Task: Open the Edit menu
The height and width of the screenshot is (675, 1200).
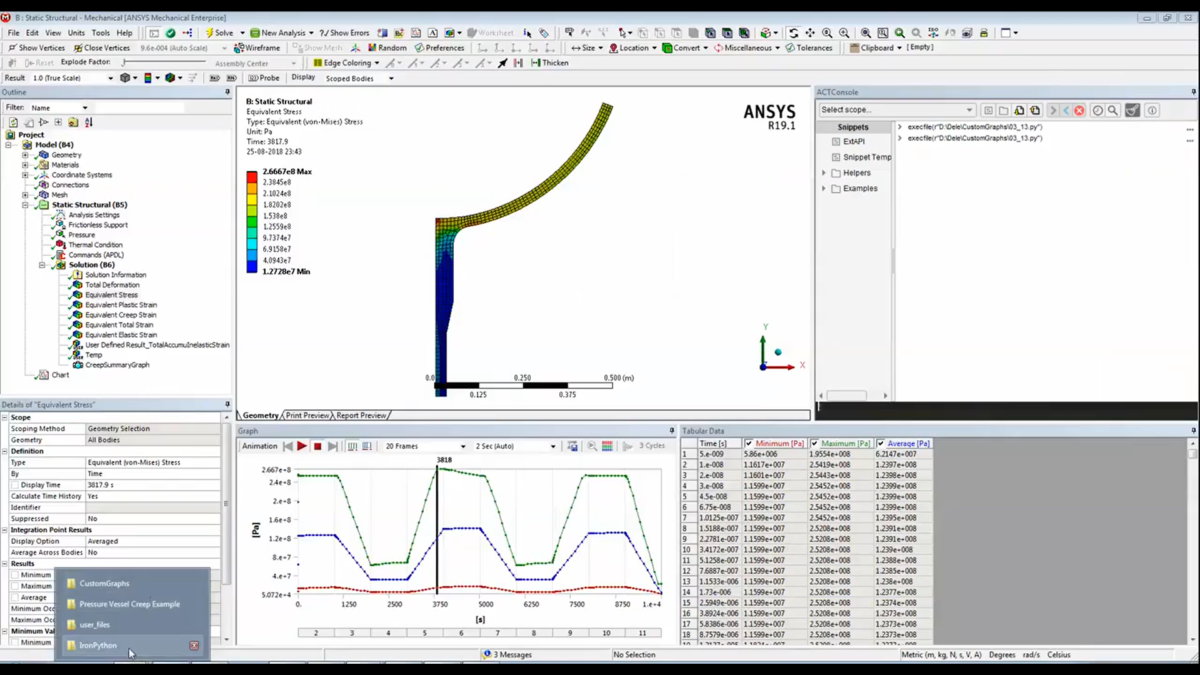Action: 32,33
